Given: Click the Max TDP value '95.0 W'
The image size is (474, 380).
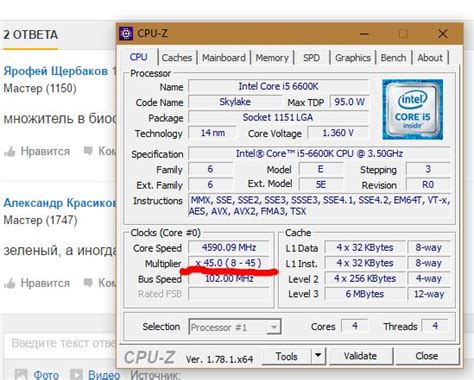Looking at the screenshot, I should tap(349, 102).
